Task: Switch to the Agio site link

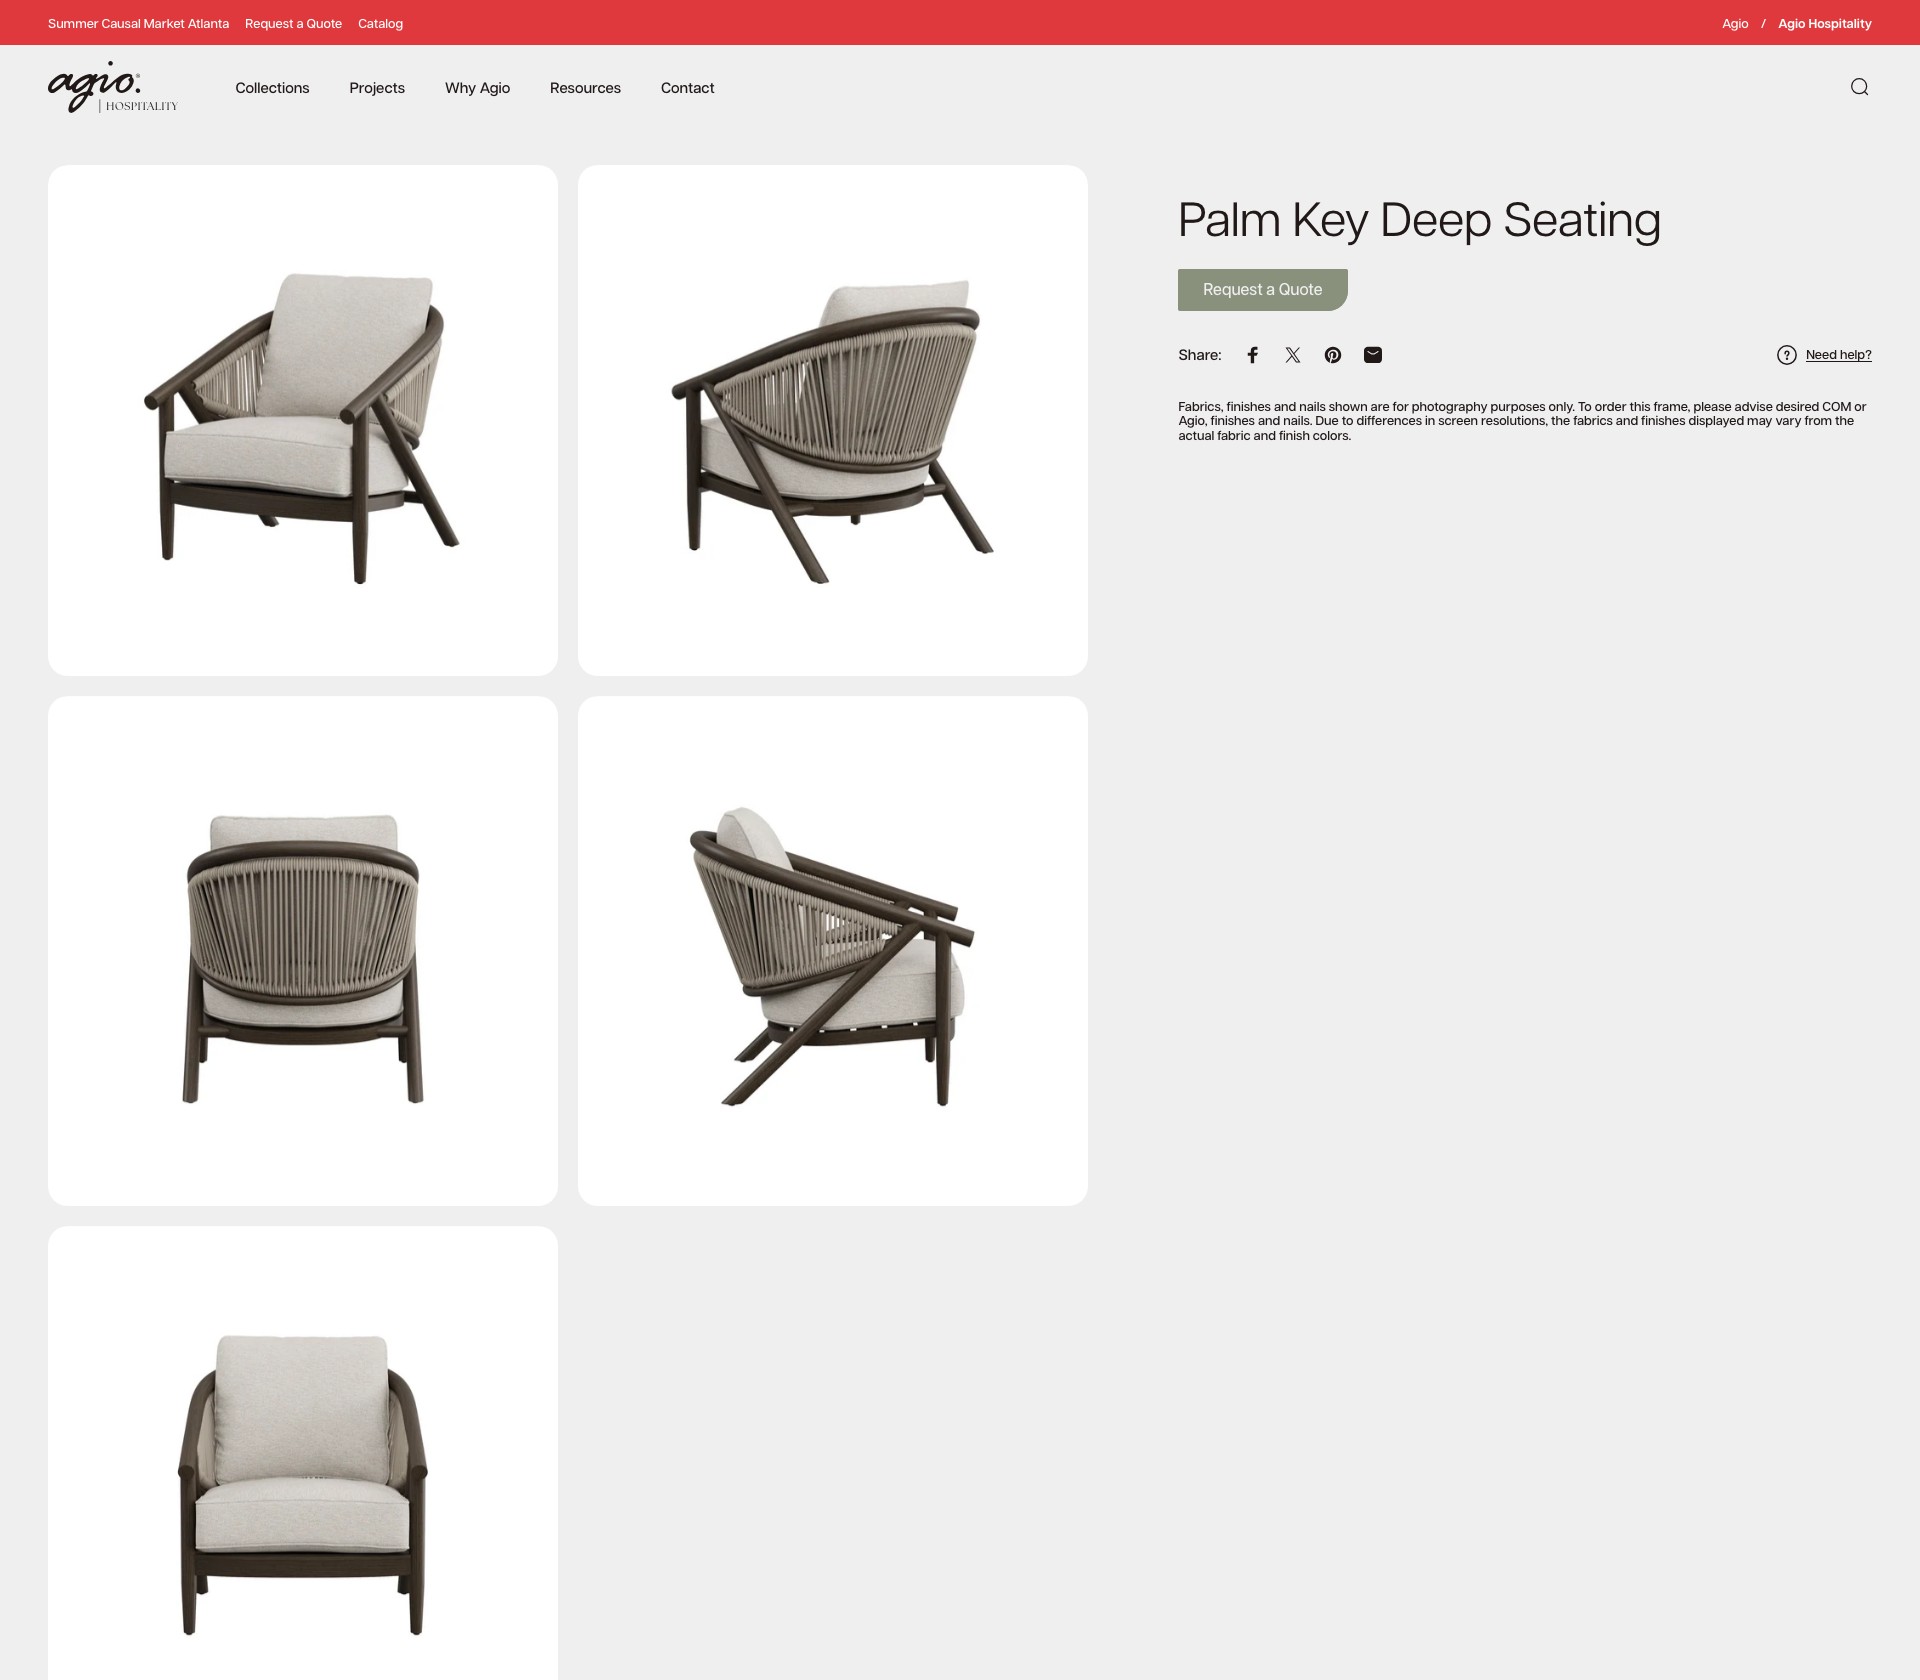Action: click(1735, 24)
